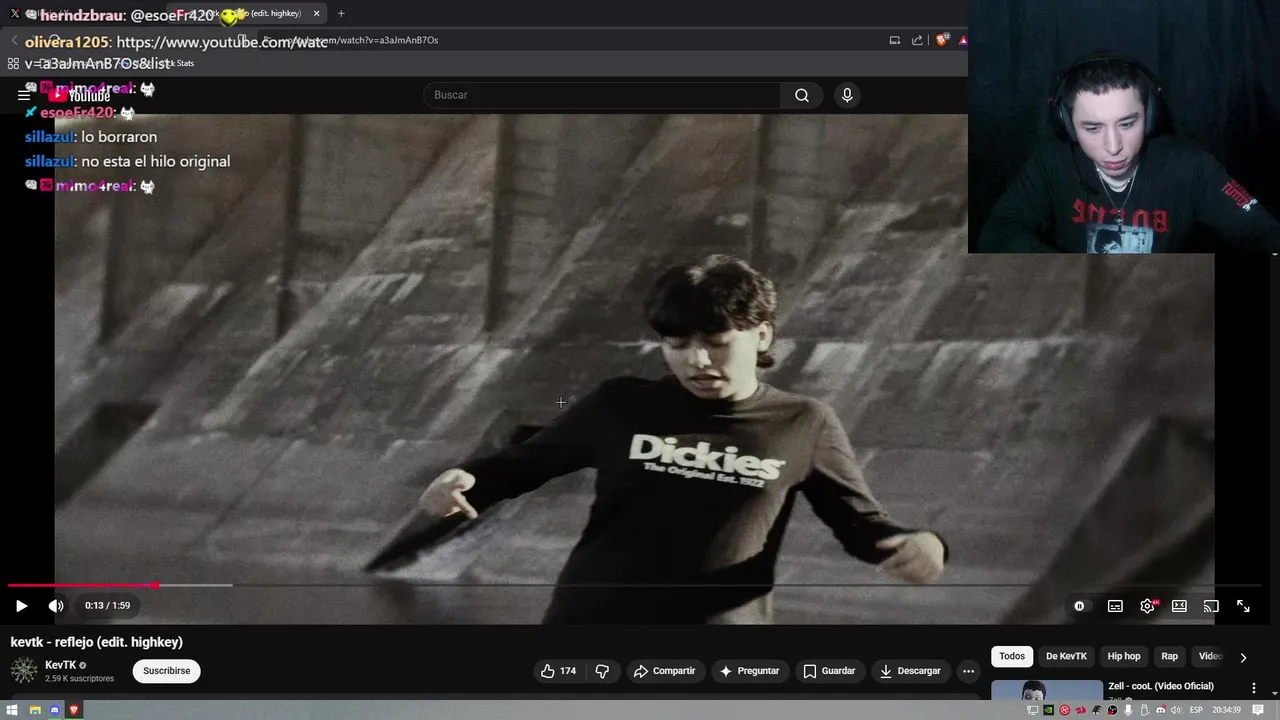
Task: Click the video title kevtk - reflejo
Action: tap(97, 642)
